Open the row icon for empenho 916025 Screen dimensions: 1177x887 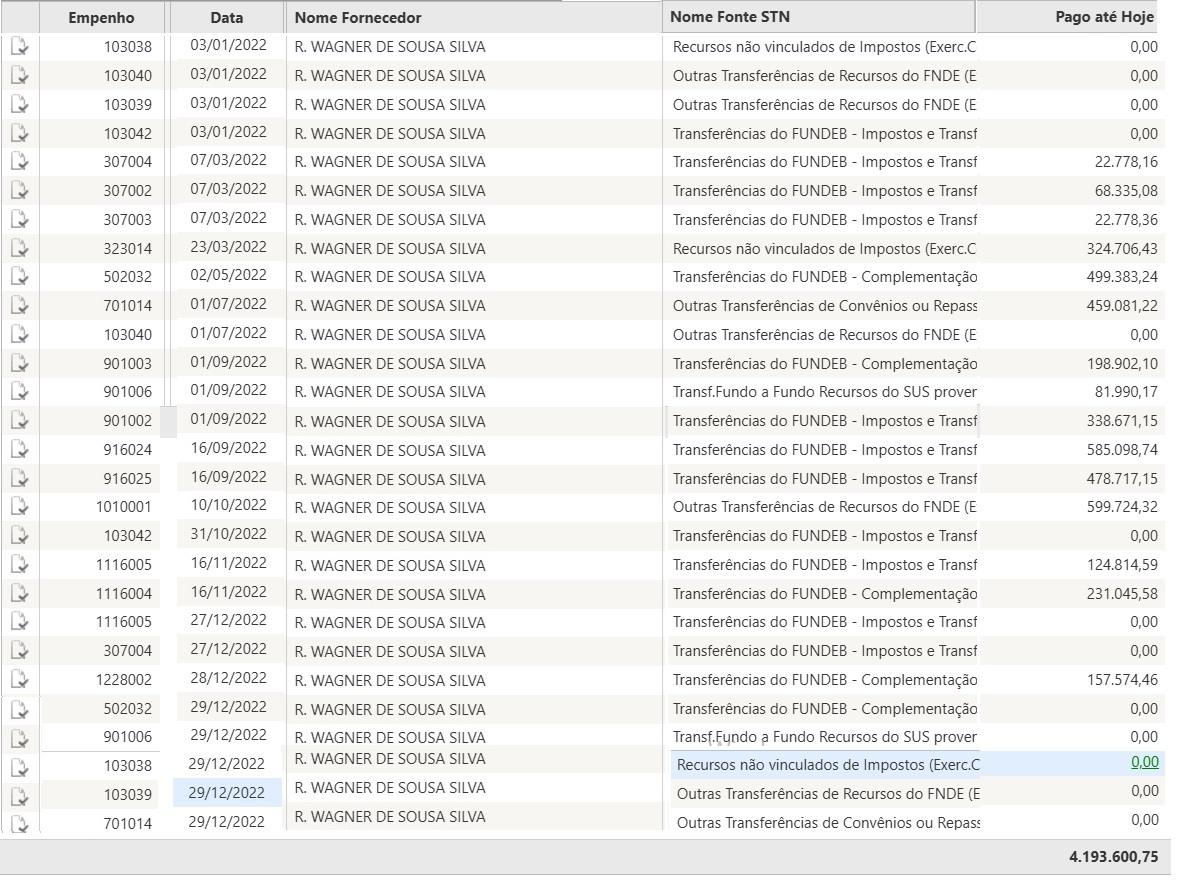click(19, 479)
